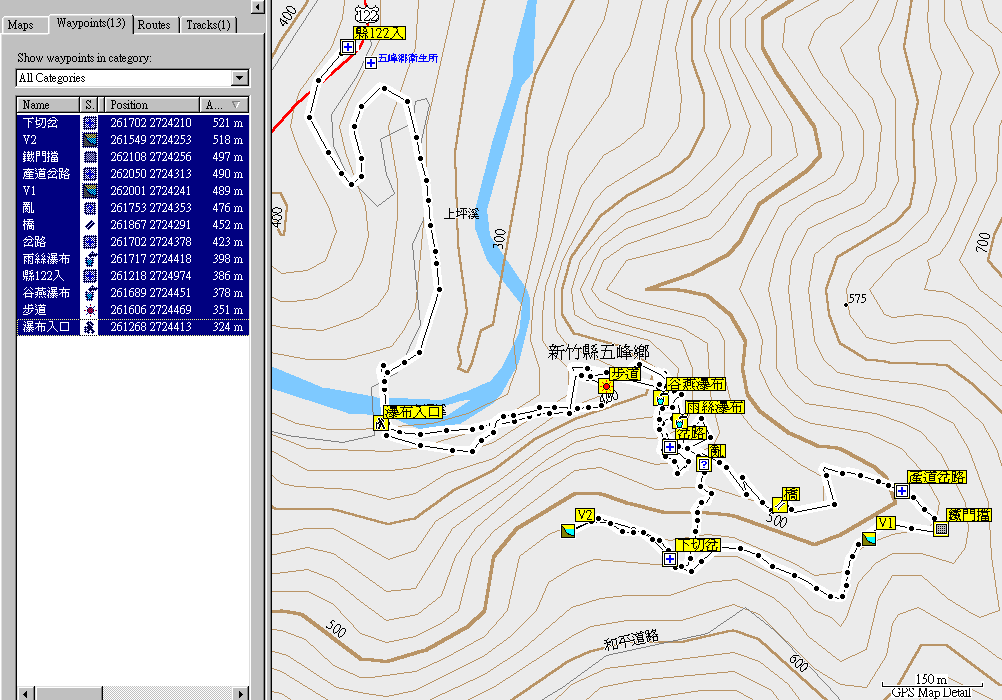Select the 產道岔路 name in the list
This screenshot has height=700, width=1002.
(46, 174)
